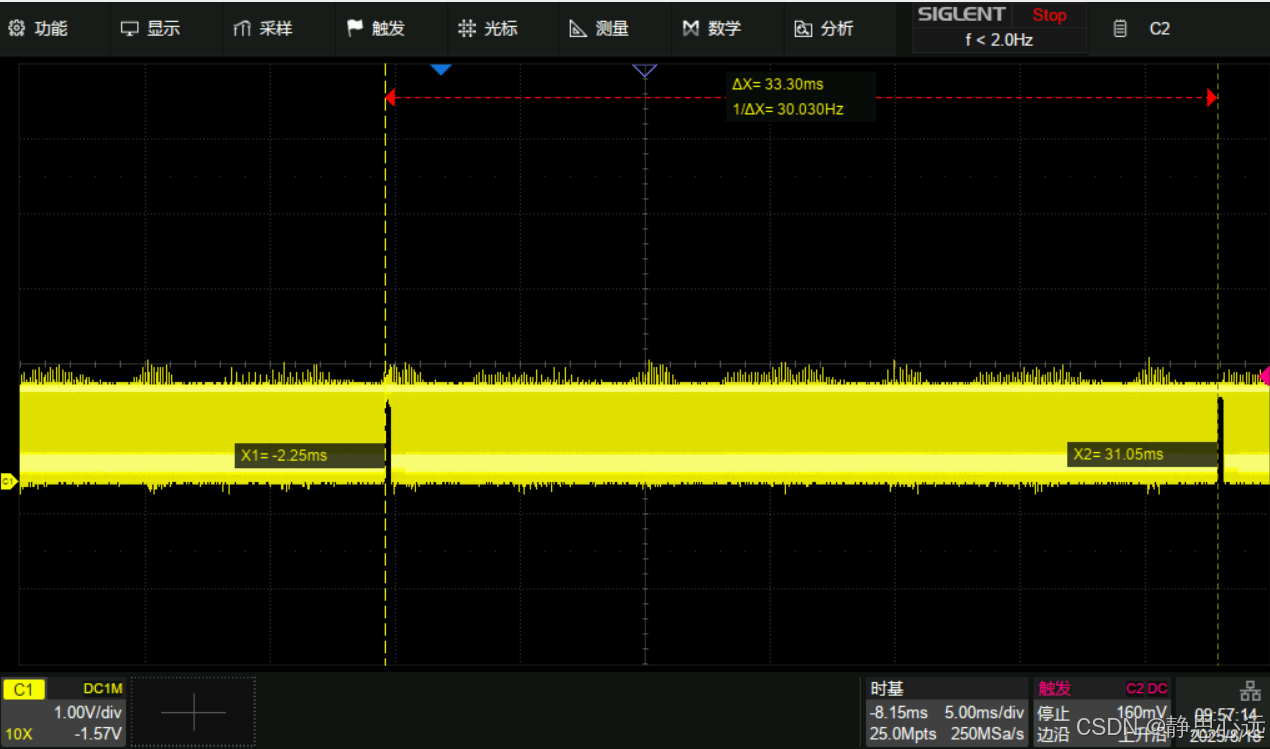Image resolution: width=1270 pixels, height=749 pixels.
Task: Click the 显示 monitor icon
Action: (x=129, y=29)
